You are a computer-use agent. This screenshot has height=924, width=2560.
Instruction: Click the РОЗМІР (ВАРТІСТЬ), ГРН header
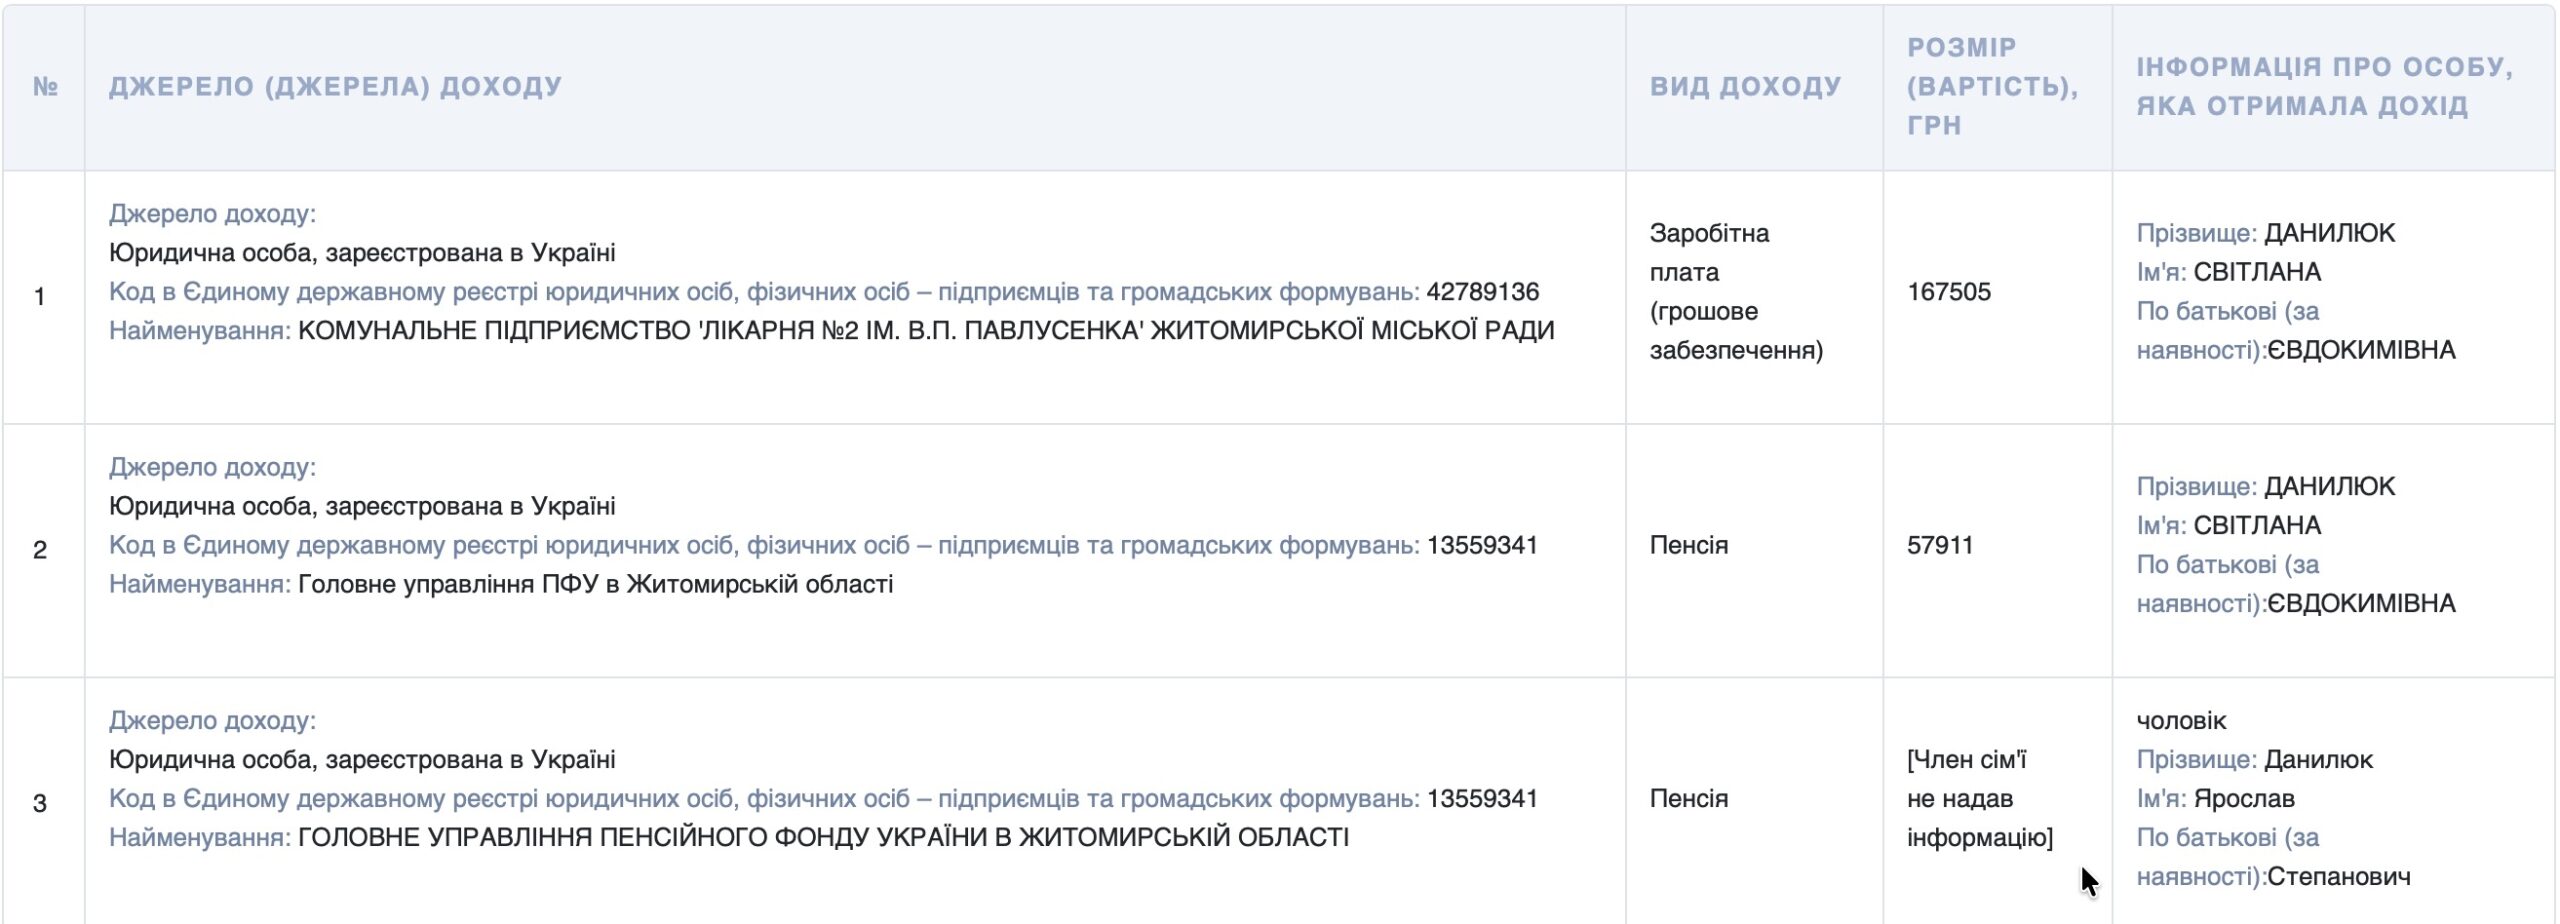(x=1992, y=87)
